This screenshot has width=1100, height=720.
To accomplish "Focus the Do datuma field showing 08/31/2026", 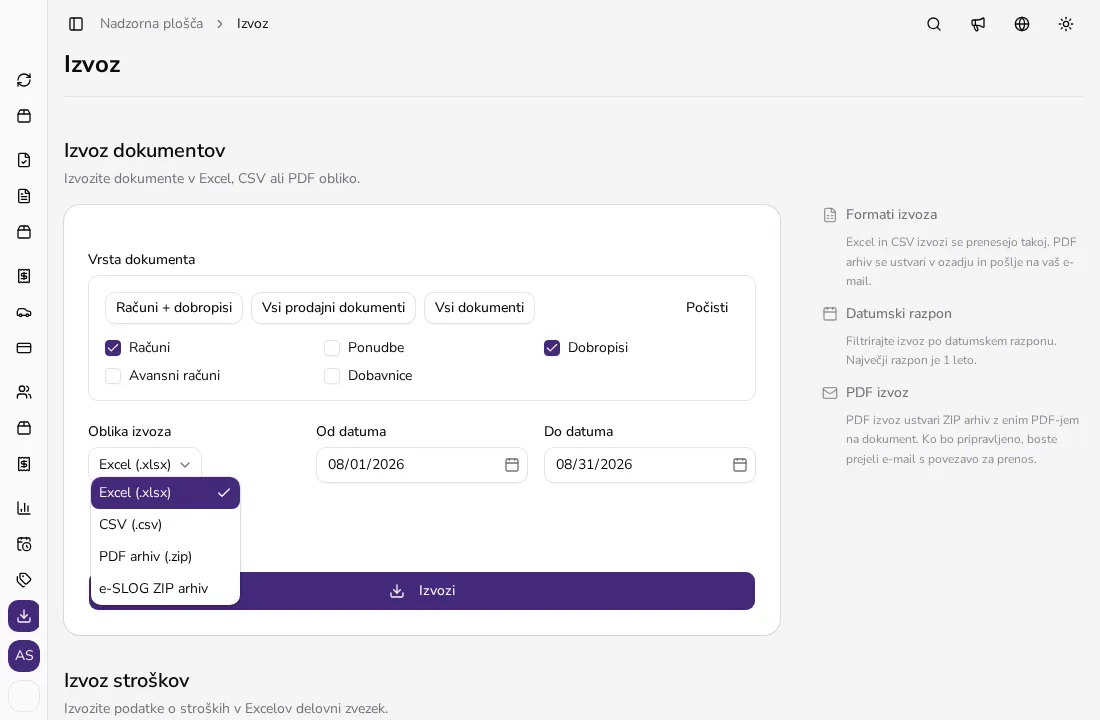I will (x=650, y=465).
